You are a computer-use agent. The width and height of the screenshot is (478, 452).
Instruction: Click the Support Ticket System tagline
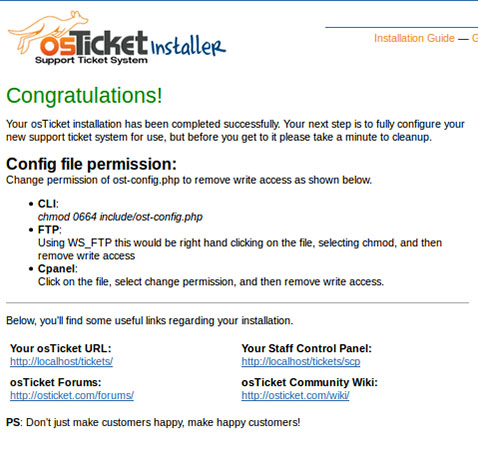(91, 60)
